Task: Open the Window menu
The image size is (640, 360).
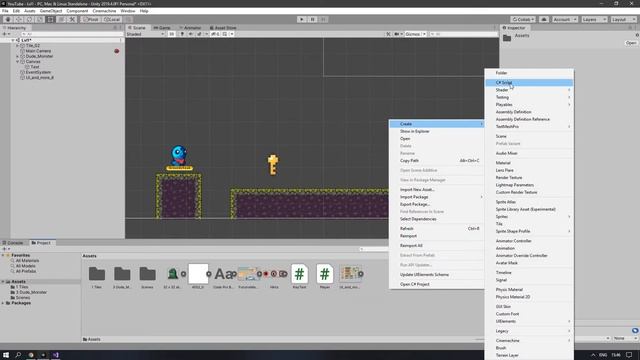Action: (x=128, y=11)
